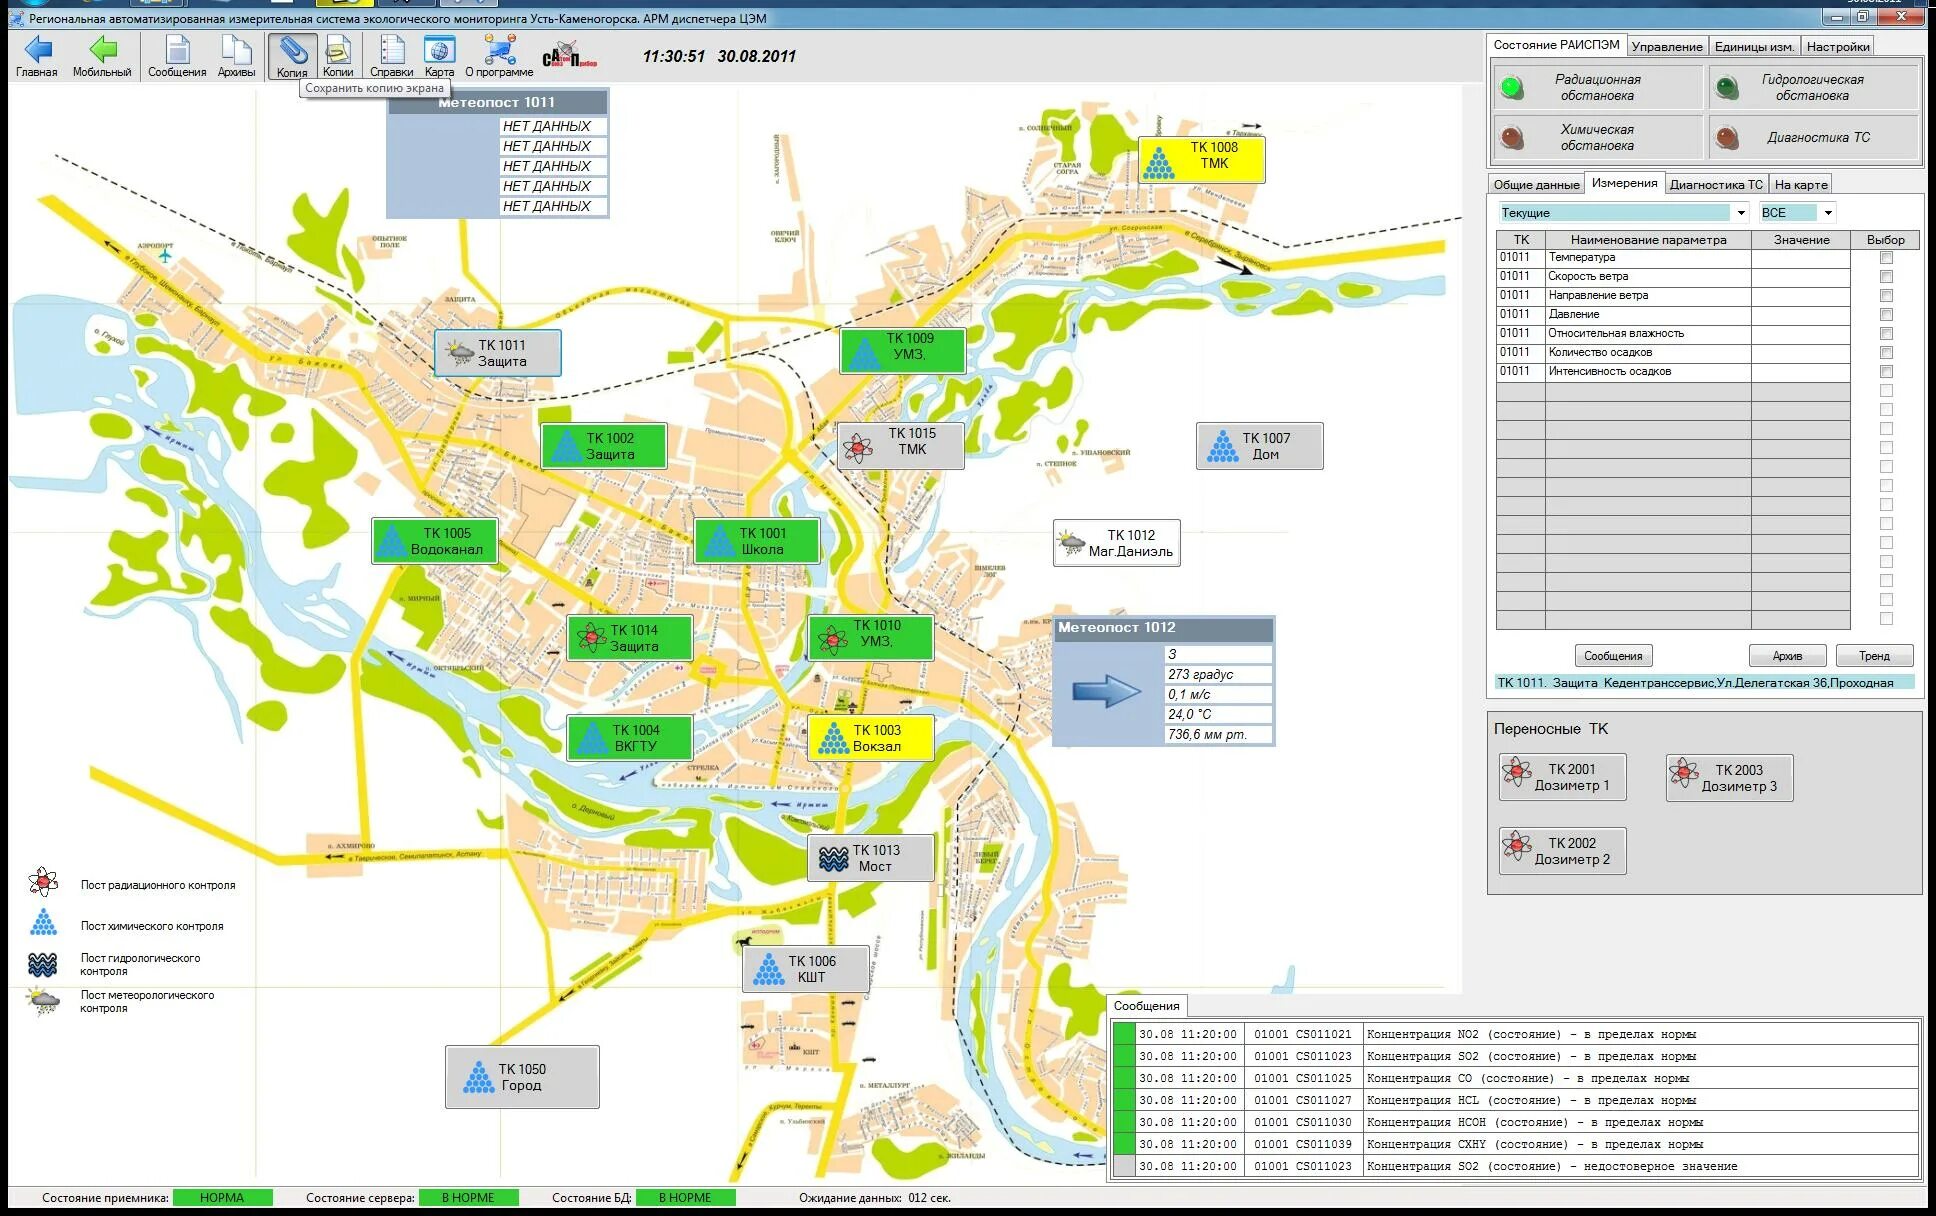Tick the Температура row checkbox
Screen dimensions: 1936x1216
[x=1886, y=258]
